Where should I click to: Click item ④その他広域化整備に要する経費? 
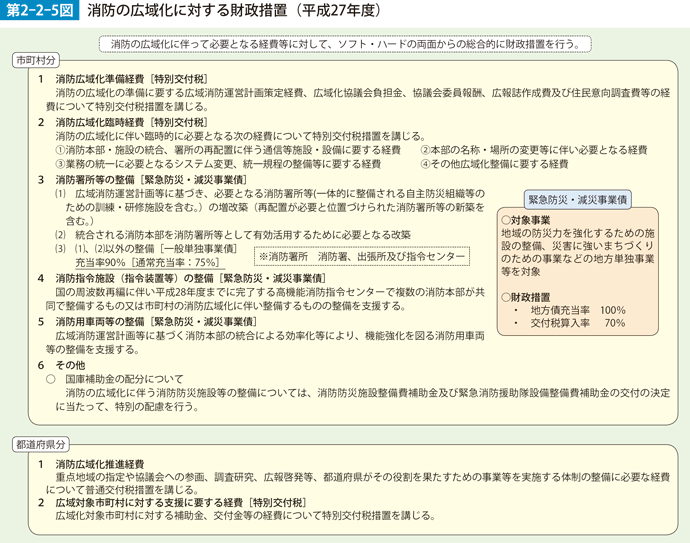point(494,164)
